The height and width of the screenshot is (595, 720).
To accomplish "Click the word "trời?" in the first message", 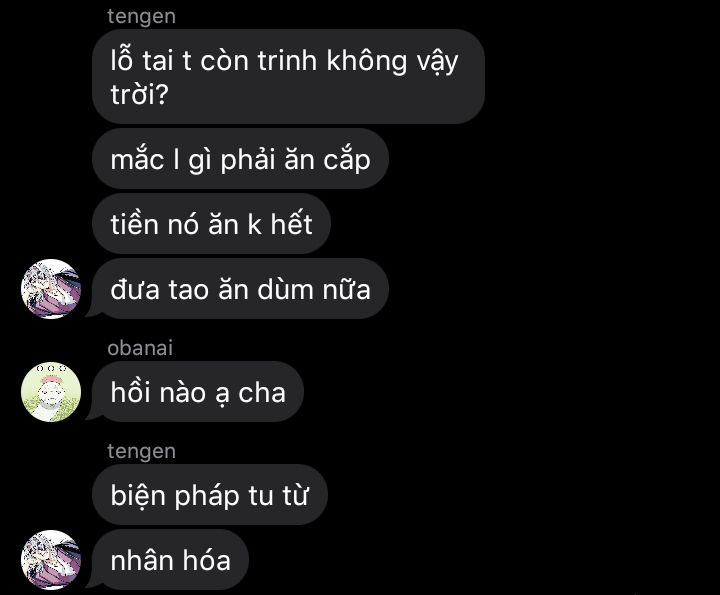I will [x=140, y=94].
